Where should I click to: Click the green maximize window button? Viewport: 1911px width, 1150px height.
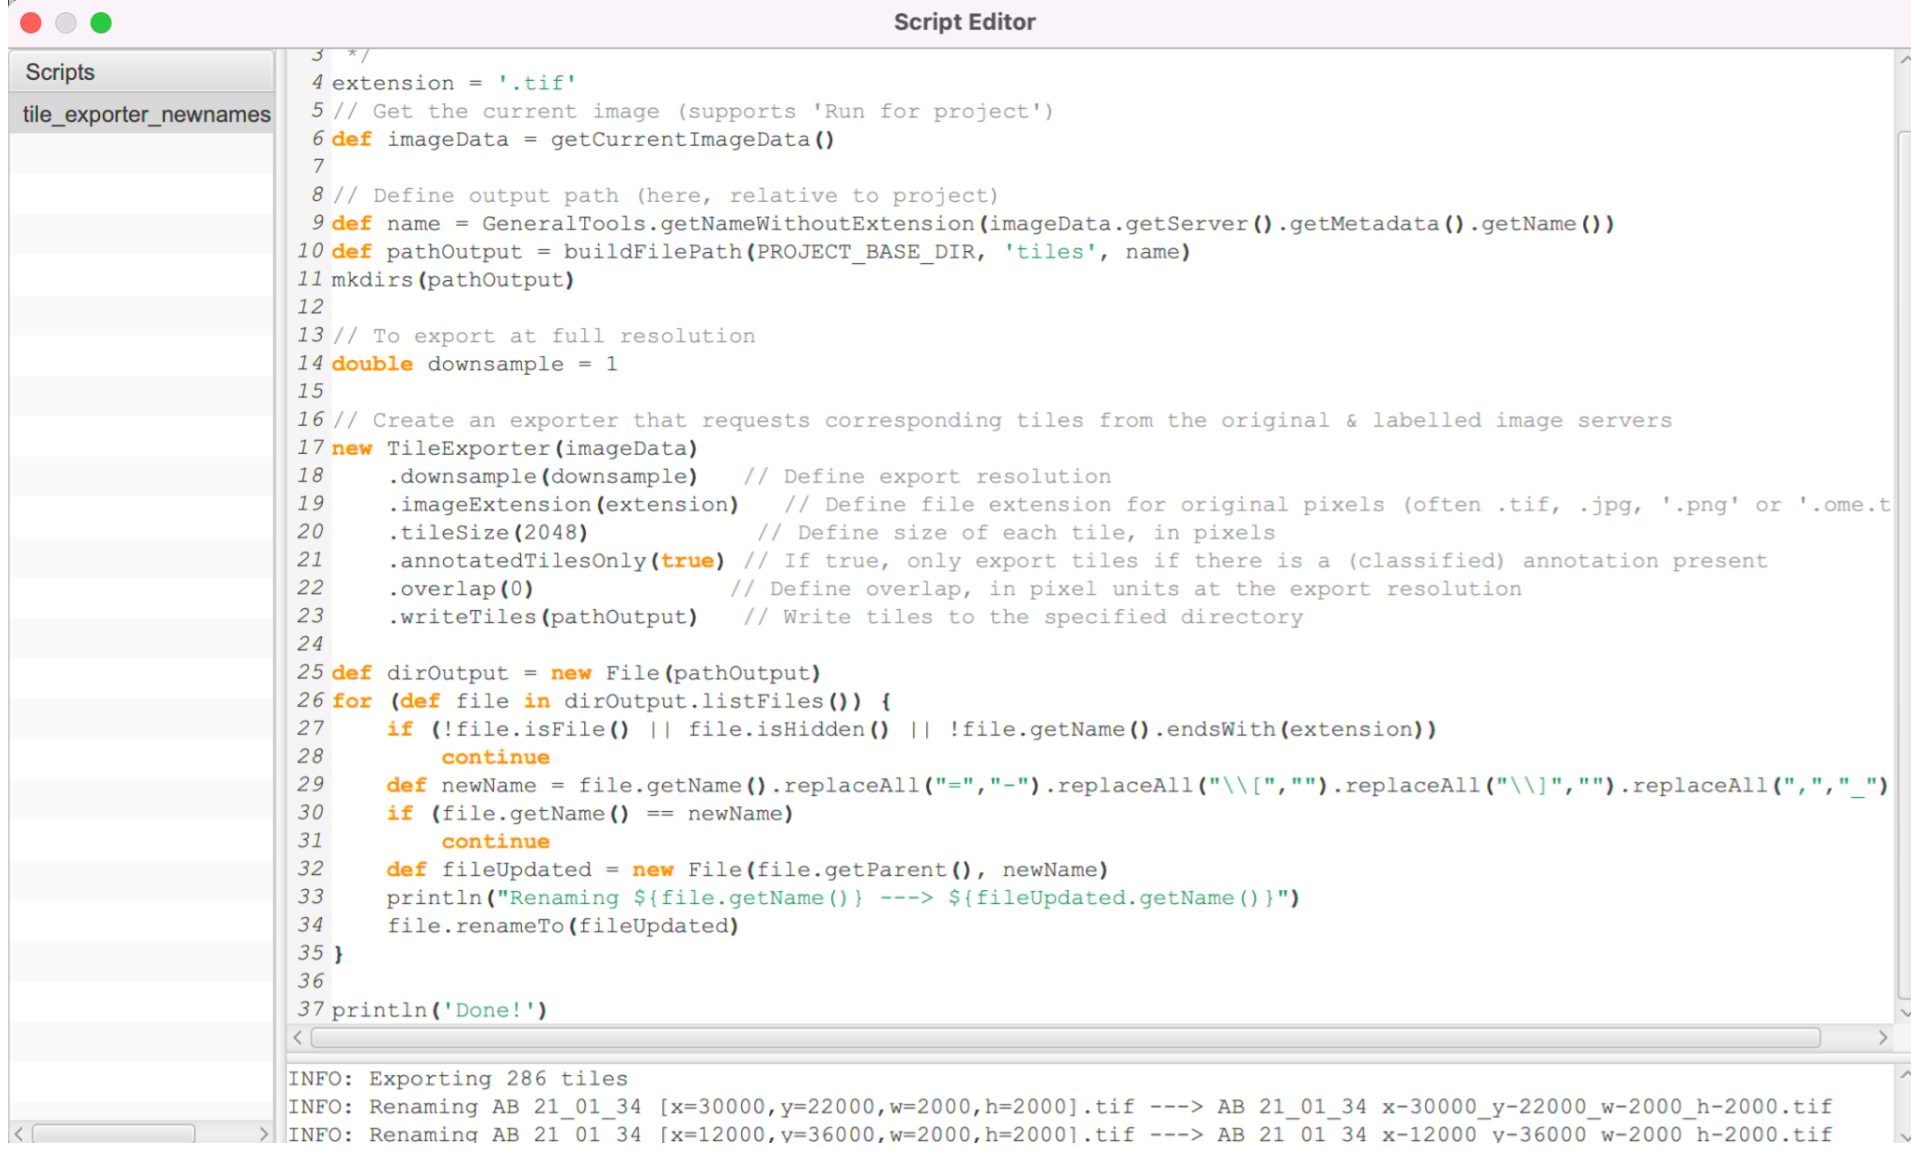[101, 22]
